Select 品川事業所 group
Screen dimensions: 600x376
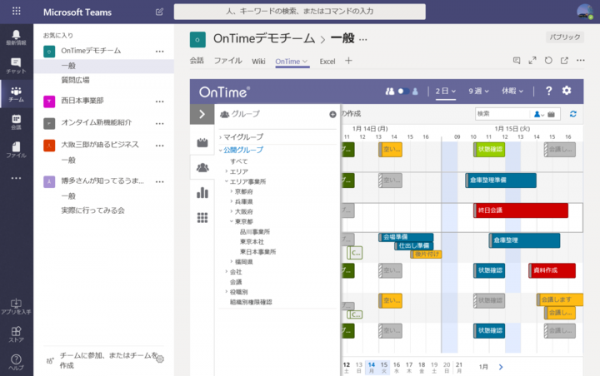point(255,232)
